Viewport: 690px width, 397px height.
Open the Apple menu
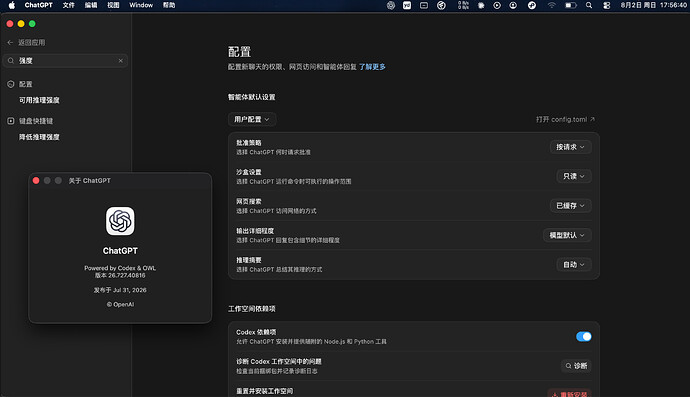pos(12,5)
